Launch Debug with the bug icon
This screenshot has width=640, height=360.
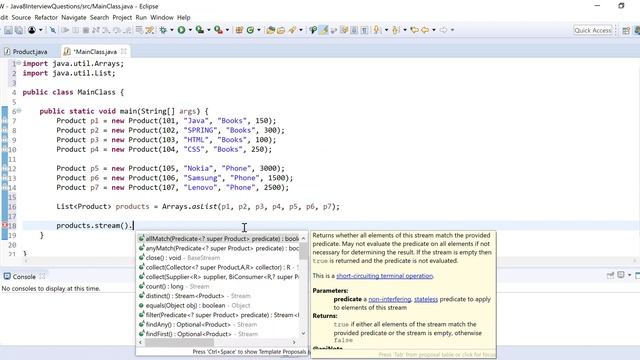point(163,30)
